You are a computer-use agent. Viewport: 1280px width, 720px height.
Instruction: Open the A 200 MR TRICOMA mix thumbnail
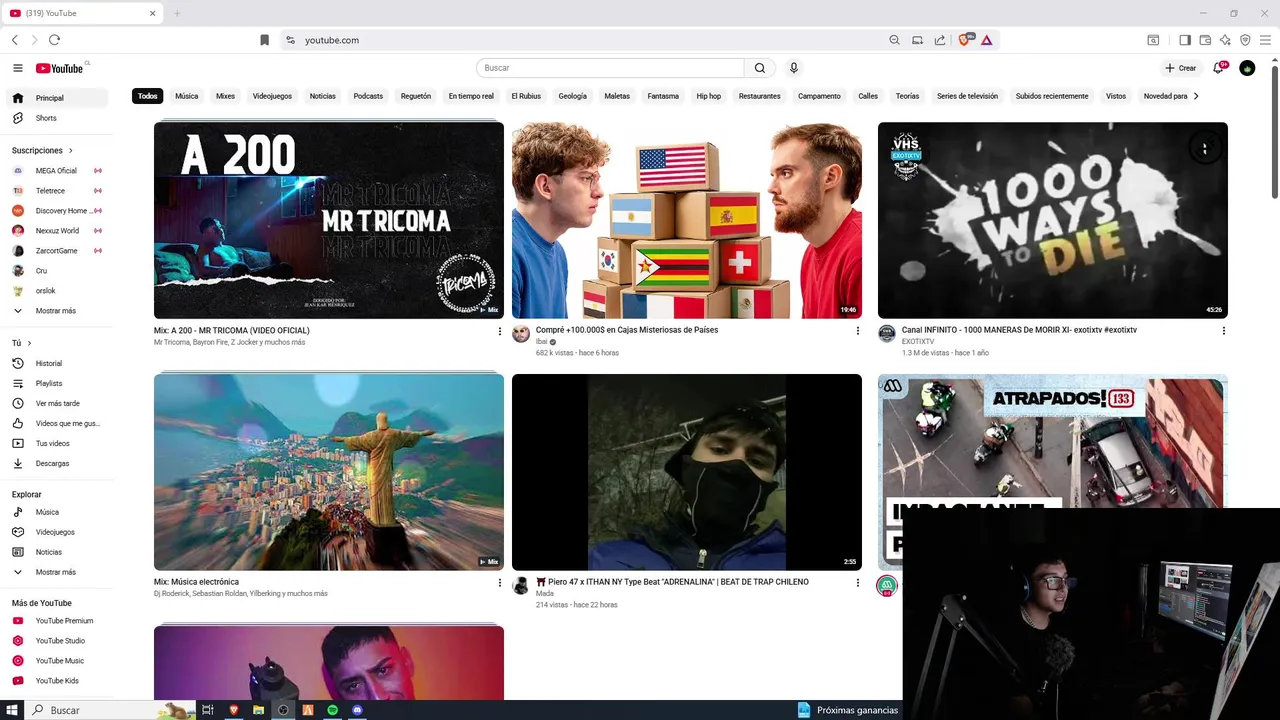329,220
